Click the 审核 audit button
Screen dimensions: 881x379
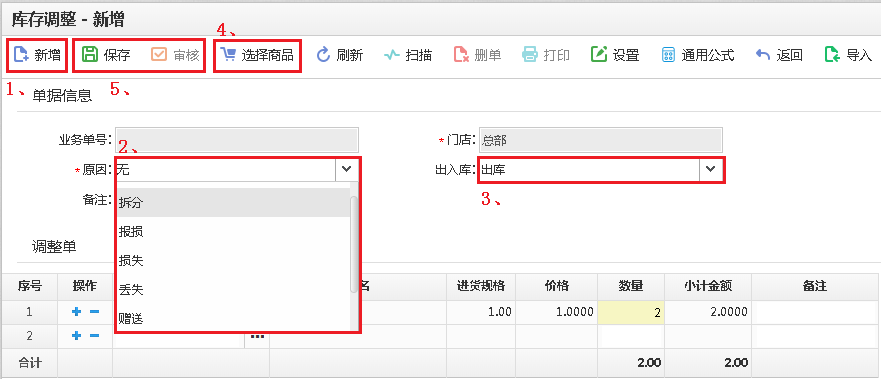[175, 55]
